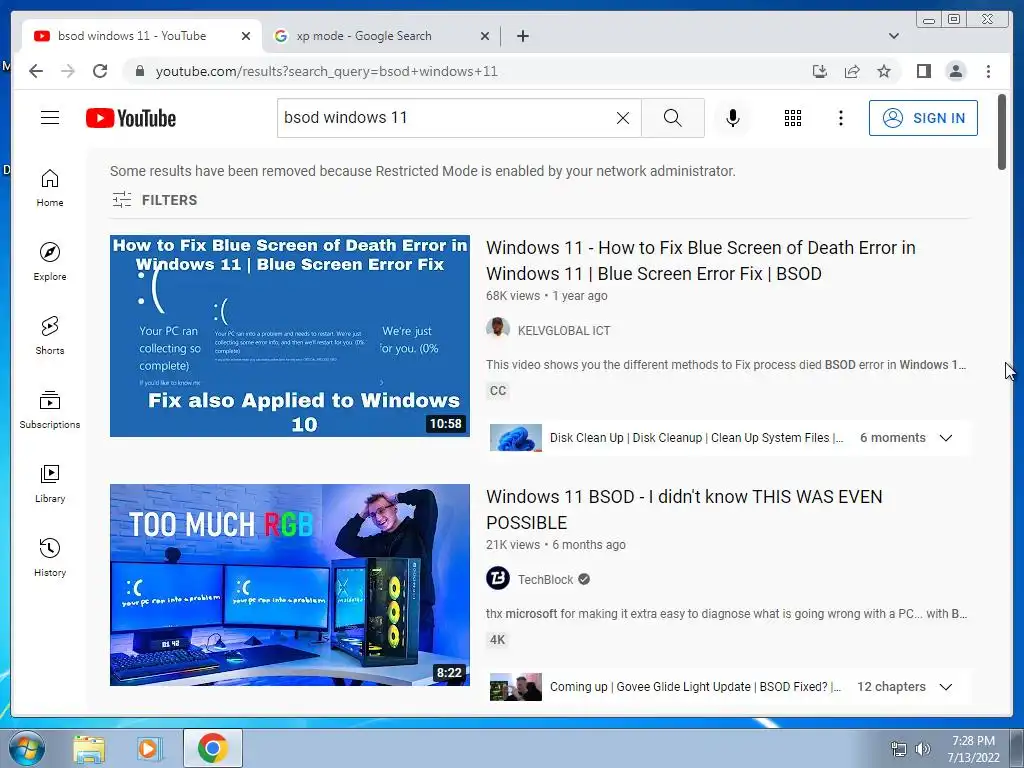Open Windows Explorer from the taskbar
The width and height of the screenshot is (1024, 768).
tap(89, 748)
